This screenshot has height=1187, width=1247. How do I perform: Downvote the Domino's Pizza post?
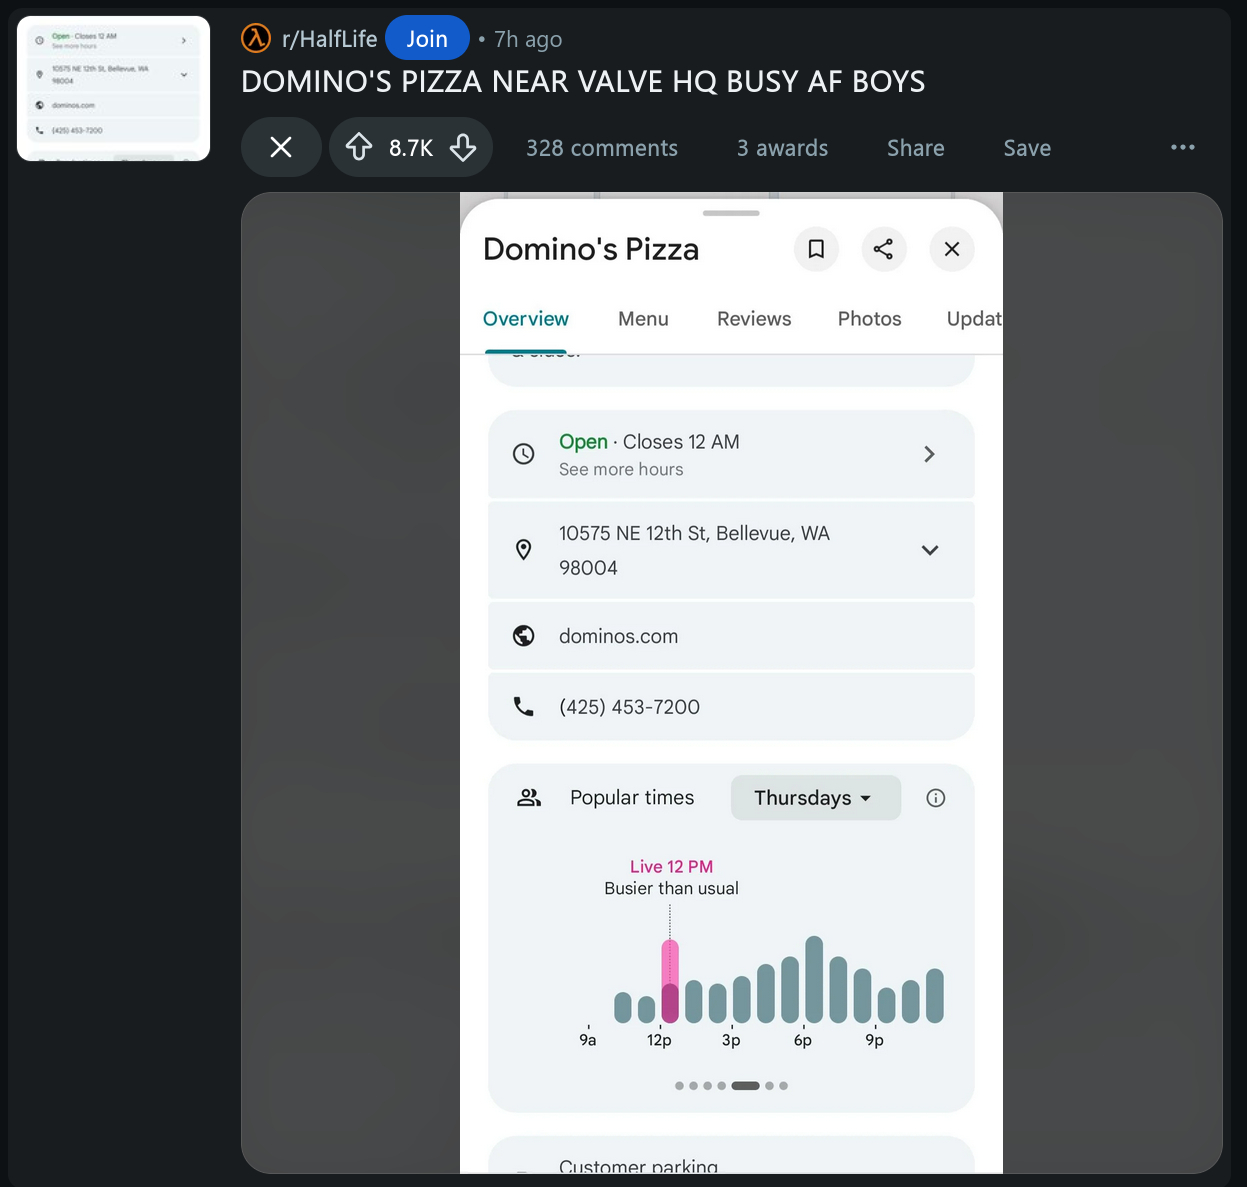[463, 148]
